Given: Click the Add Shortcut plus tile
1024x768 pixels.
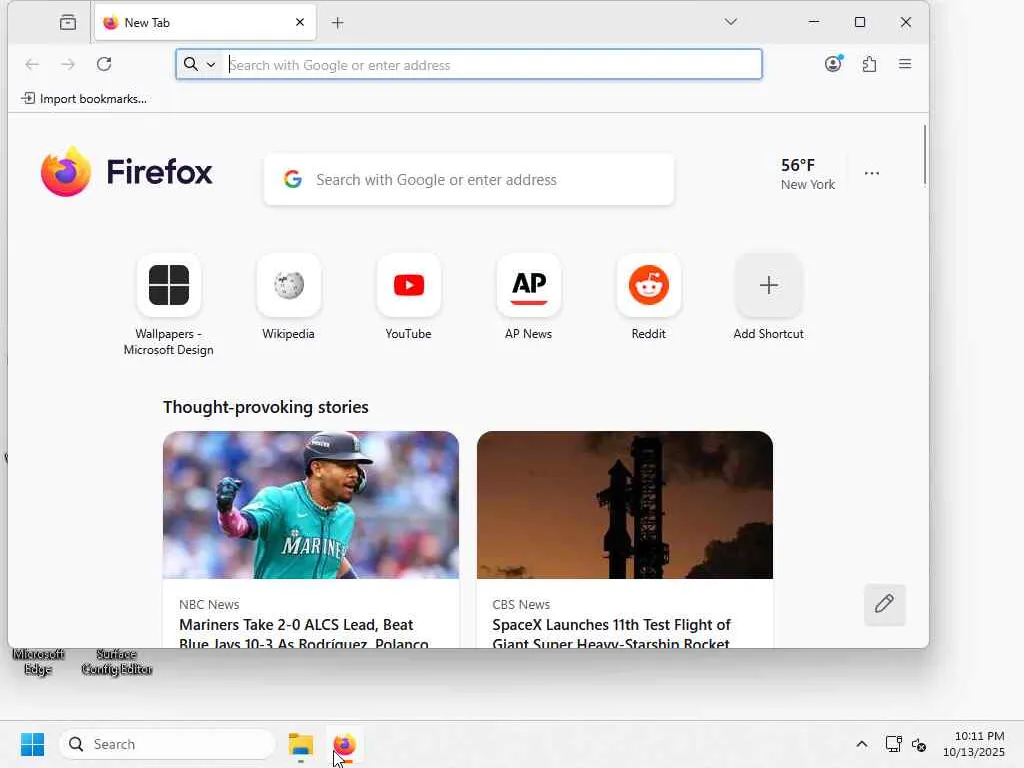Looking at the screenshot, I should tap(769, 285).
